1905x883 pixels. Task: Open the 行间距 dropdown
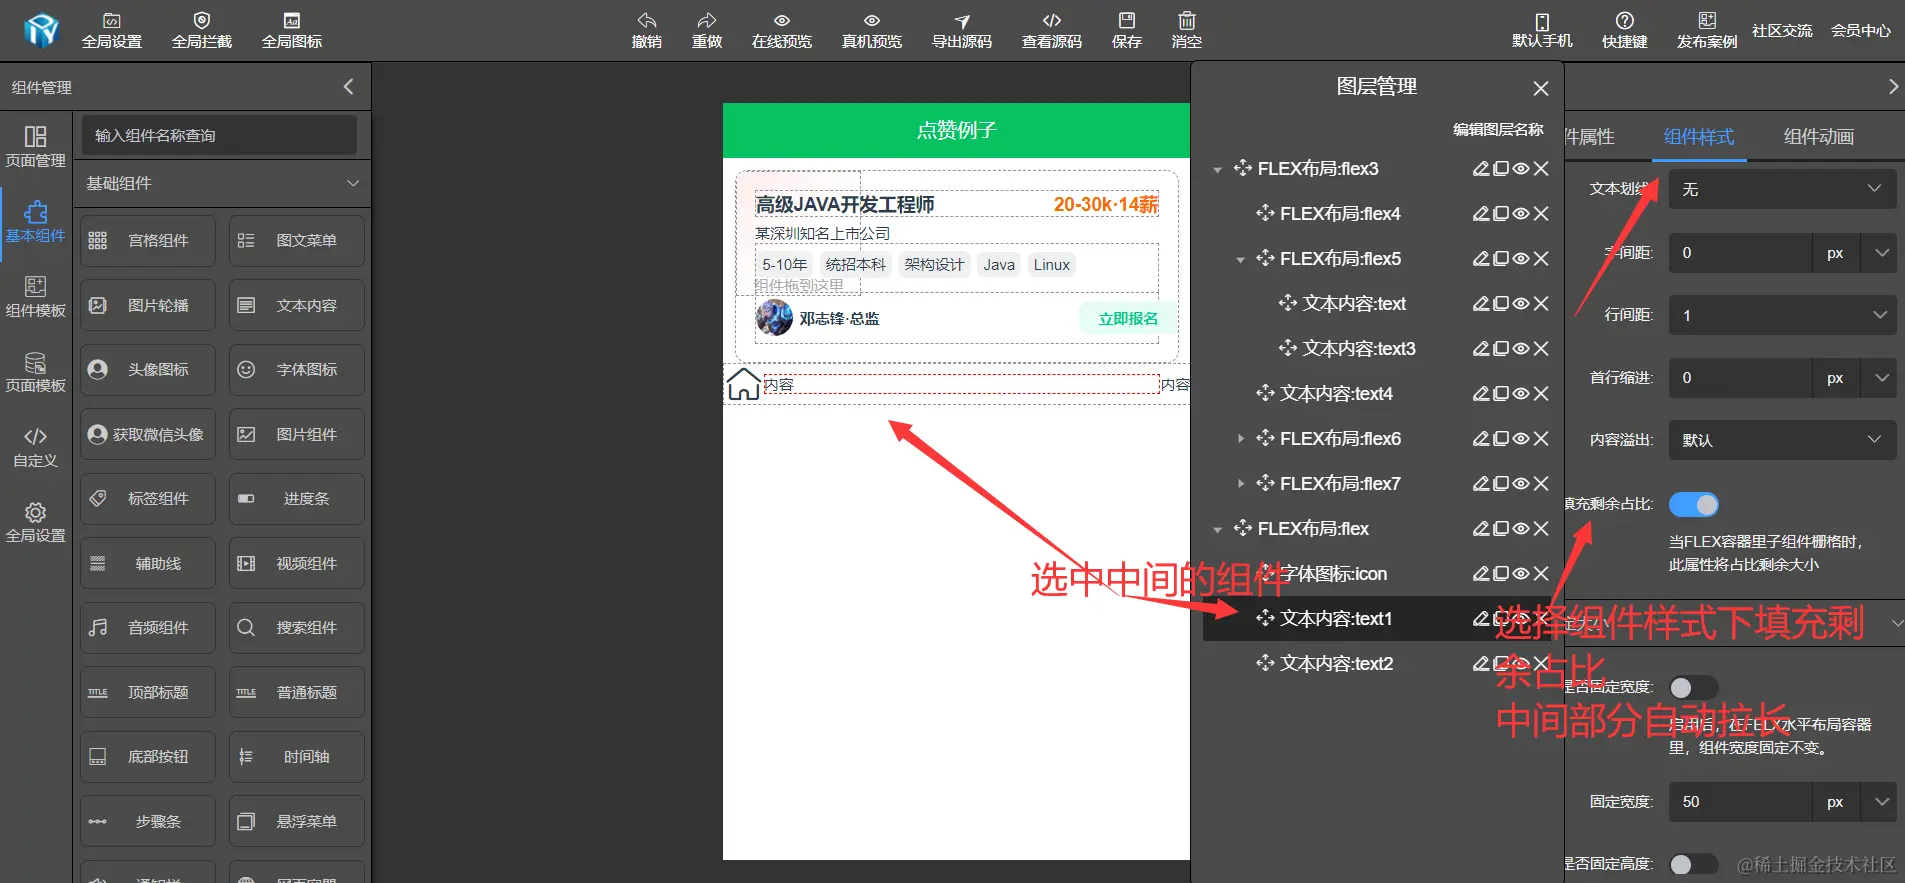pyautogui.click(x=1782, y=315)
